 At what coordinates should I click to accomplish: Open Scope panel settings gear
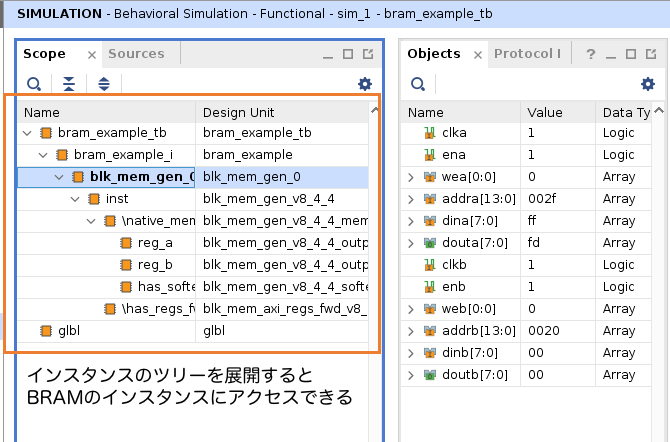coord(365,85)
